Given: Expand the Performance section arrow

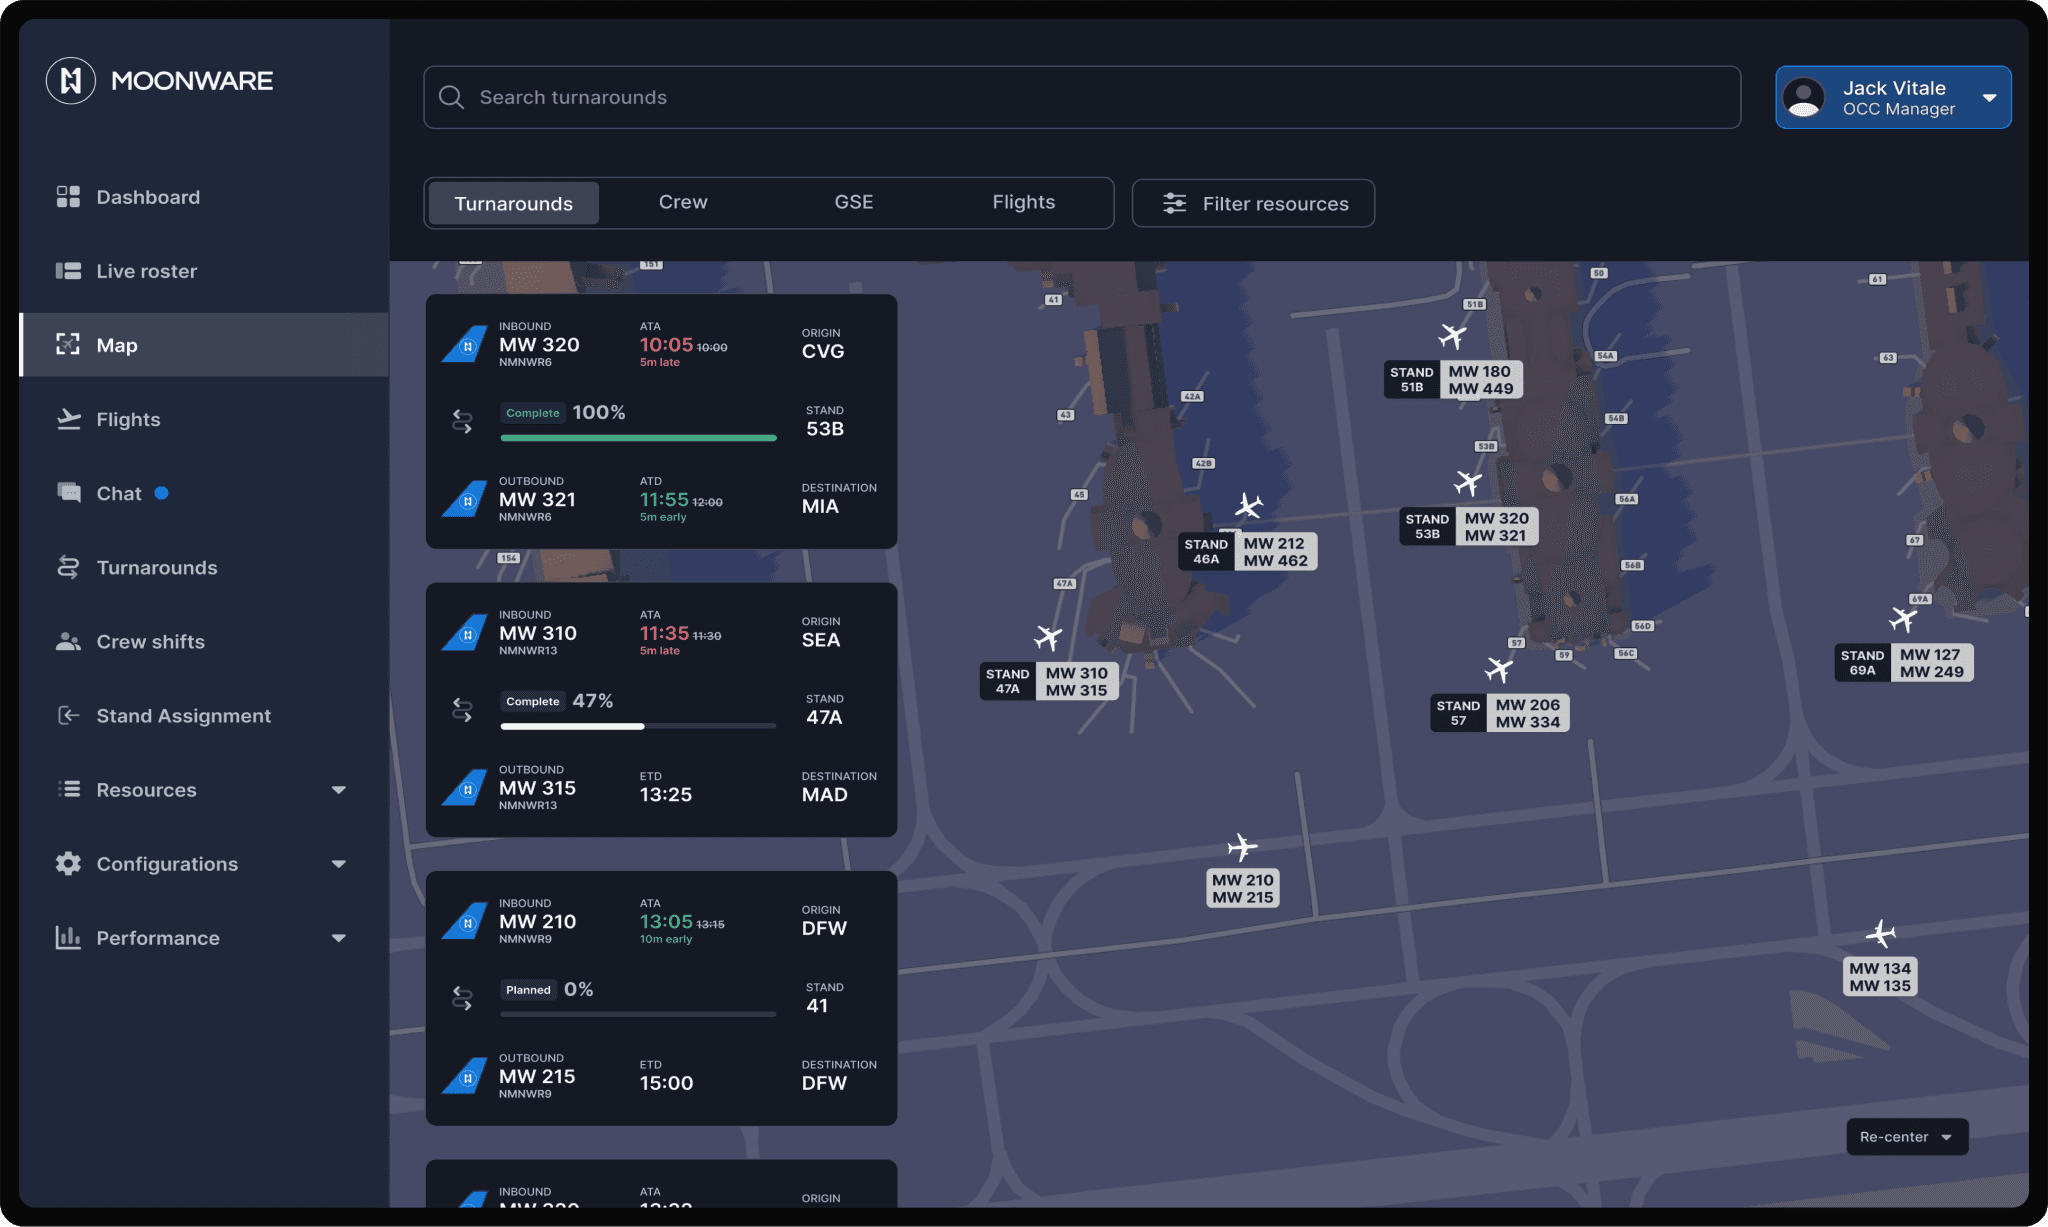Looking at the screenshot, I should [338, 938].
